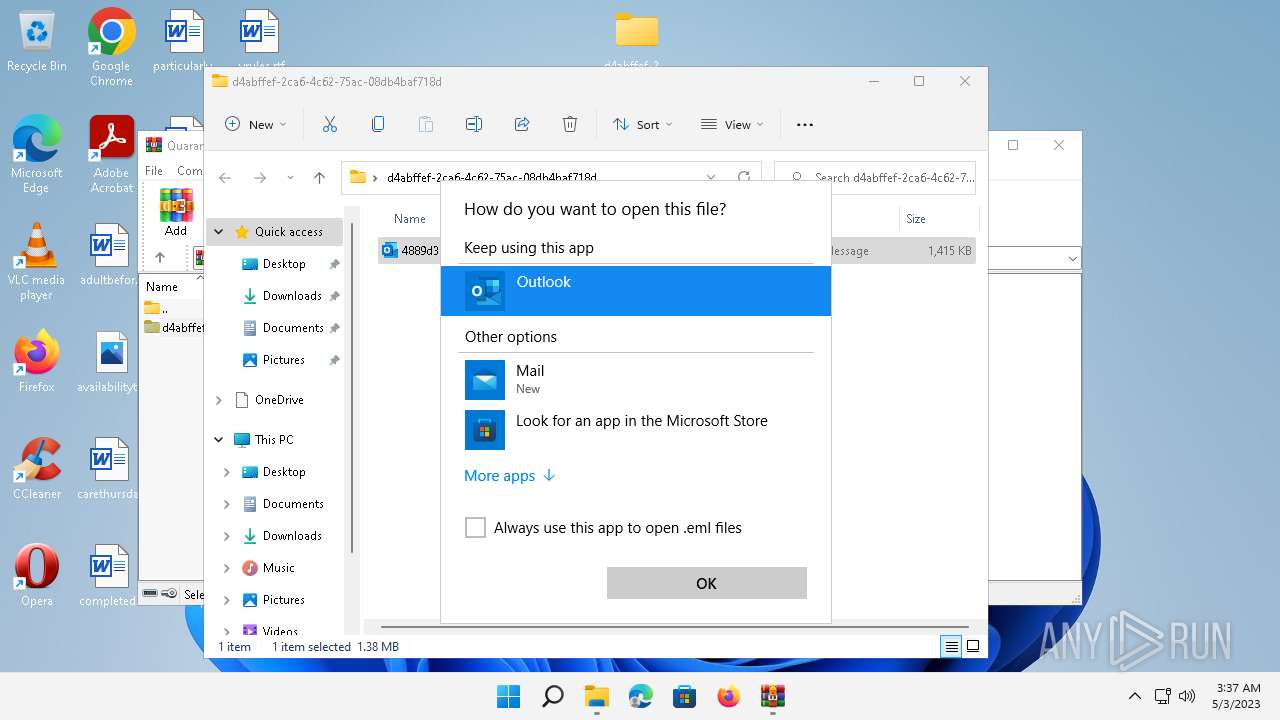The image size is (1280, 720).
Task: Click OK to confirm app choice
Action: pyautogui.click(x=707, y=583)
